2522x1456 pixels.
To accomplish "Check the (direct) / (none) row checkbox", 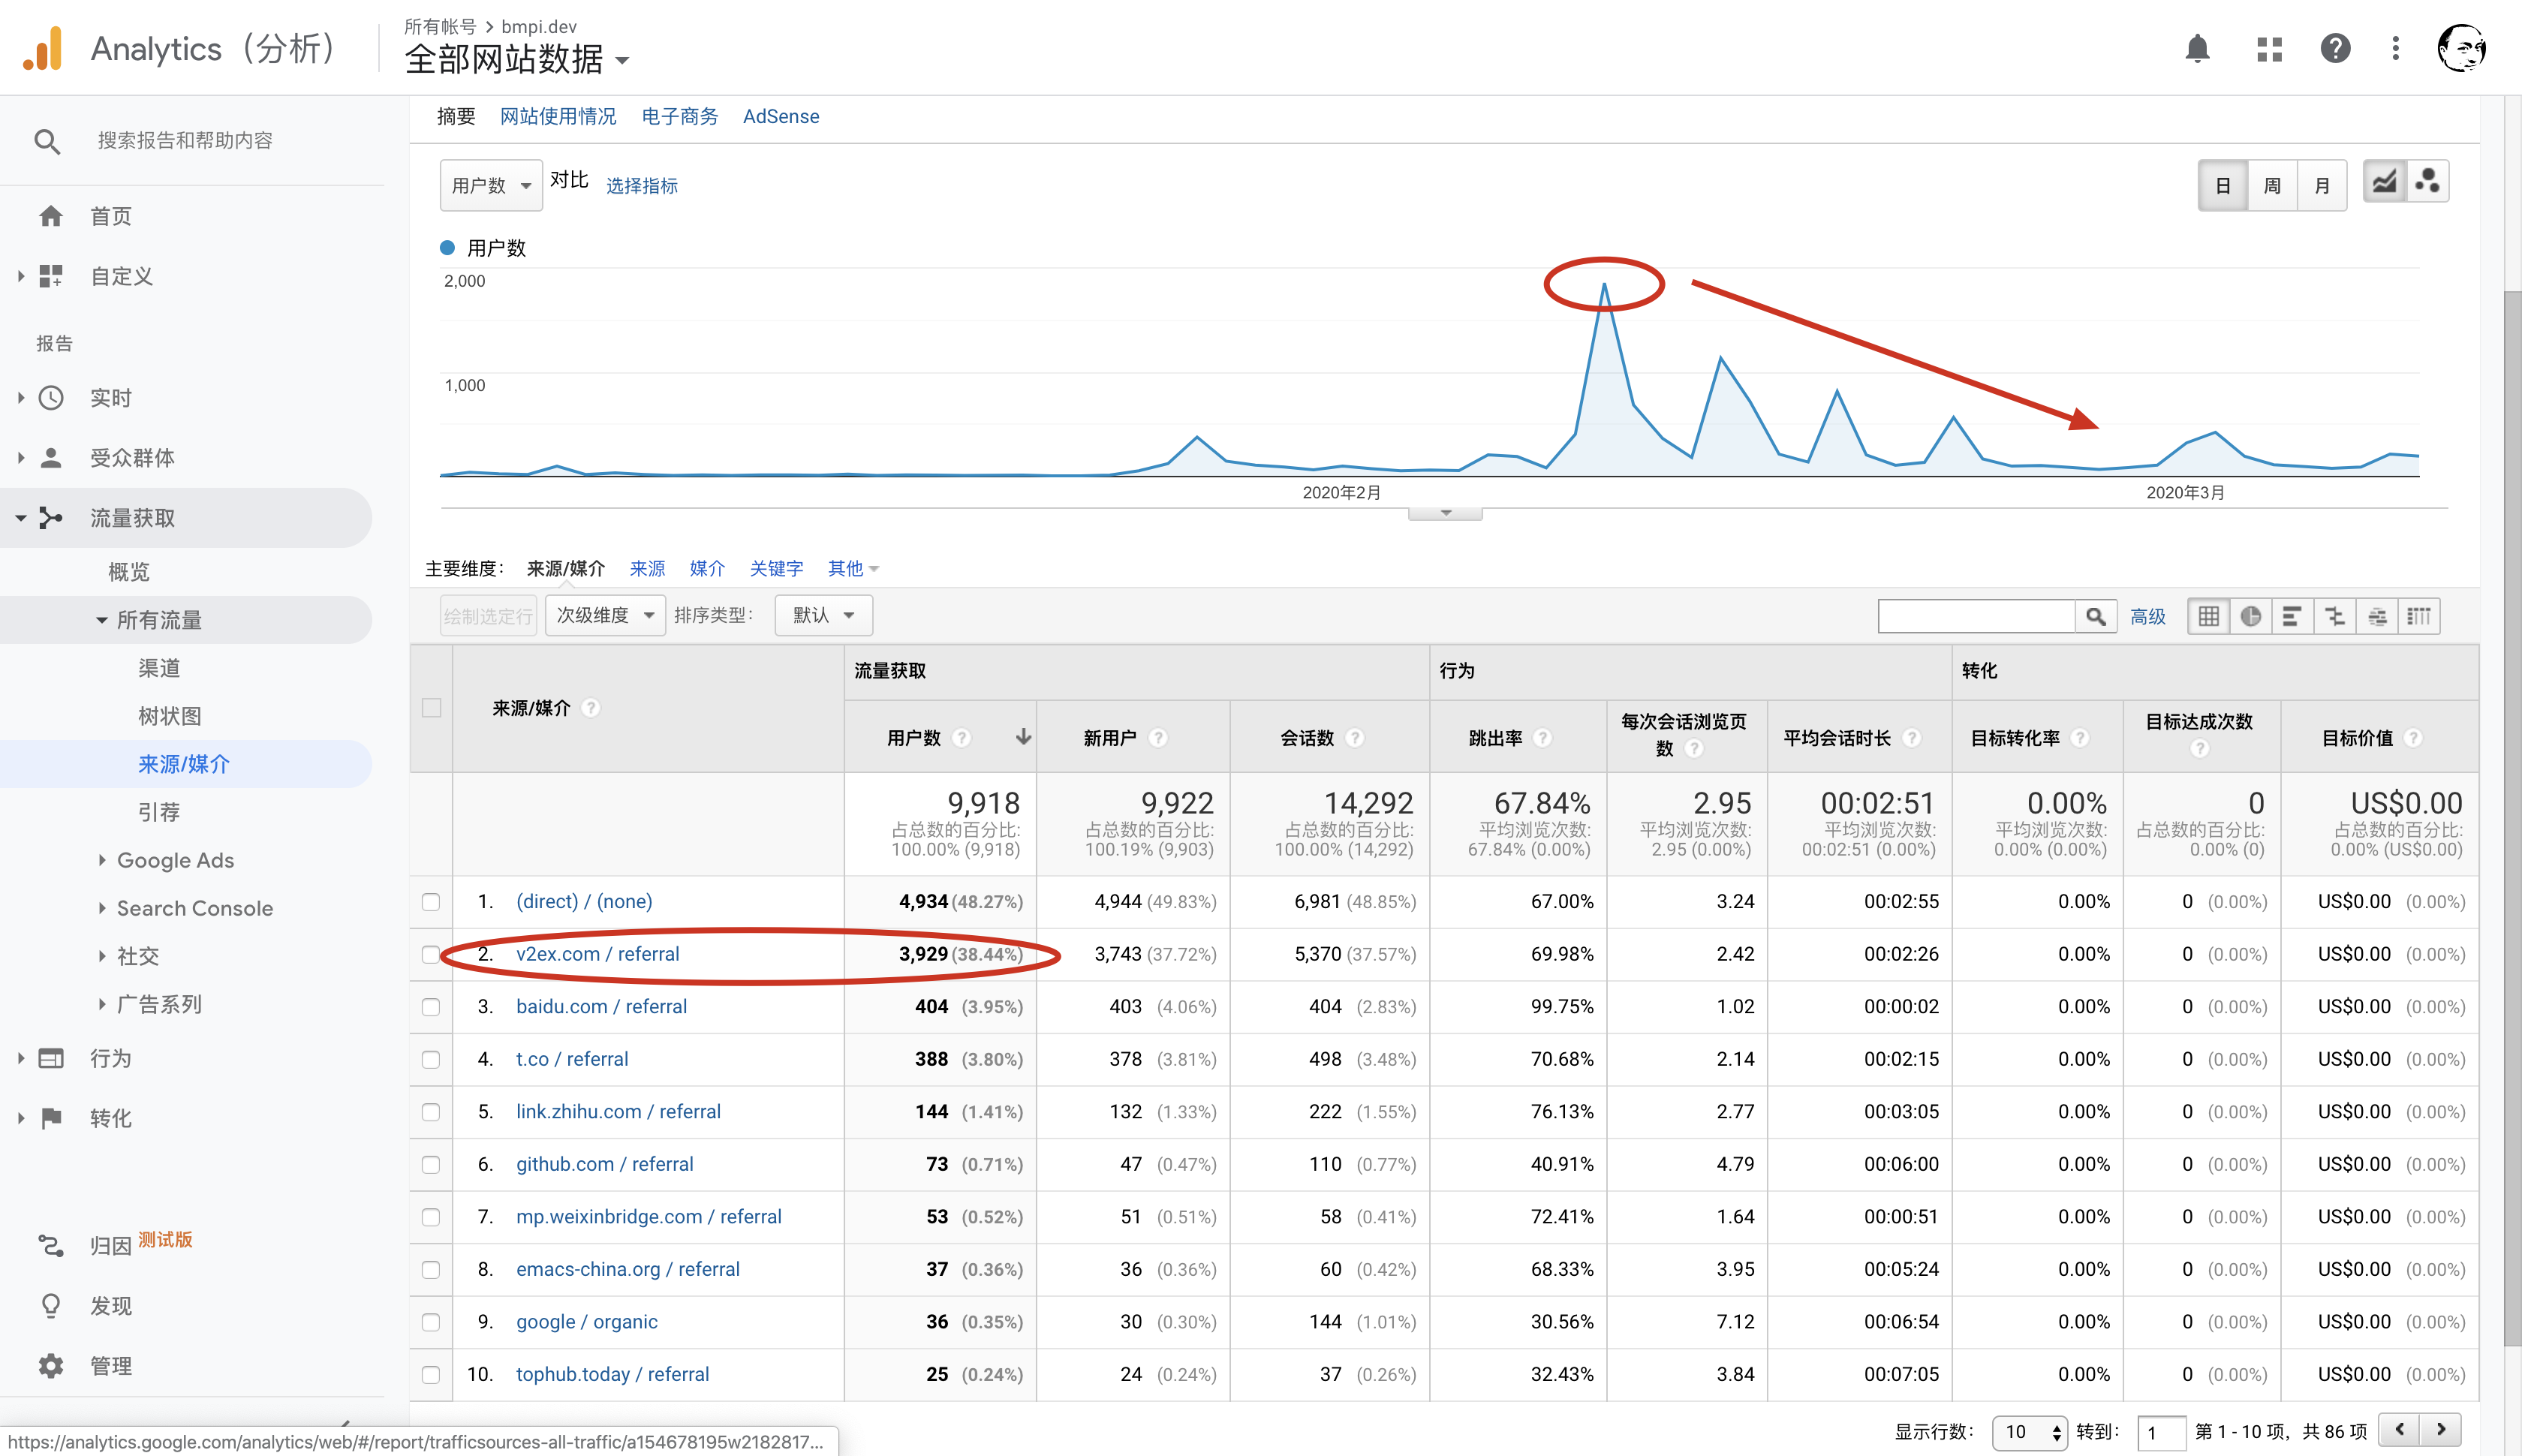I will click(431, 901).
